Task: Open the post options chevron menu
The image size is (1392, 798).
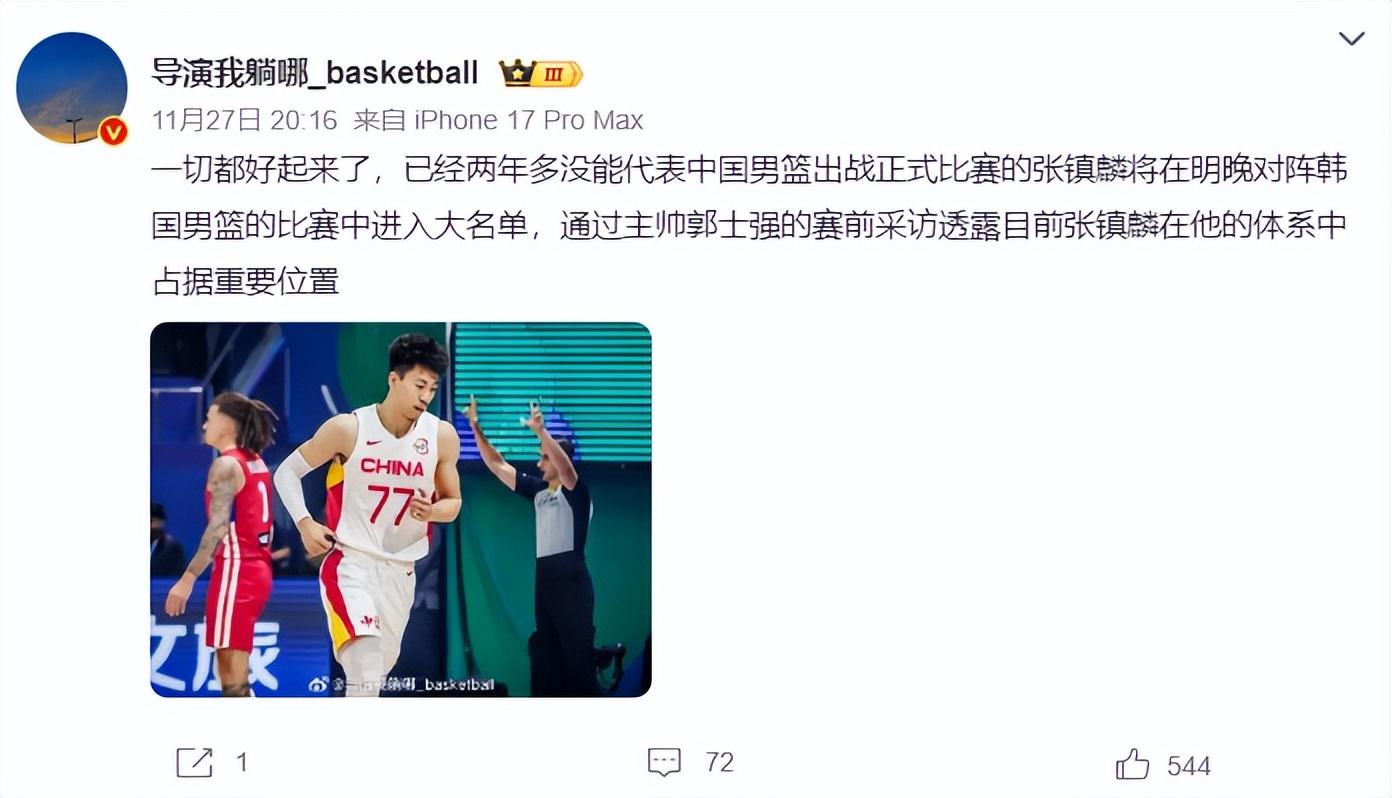Action: click(x=1351, y=39)
